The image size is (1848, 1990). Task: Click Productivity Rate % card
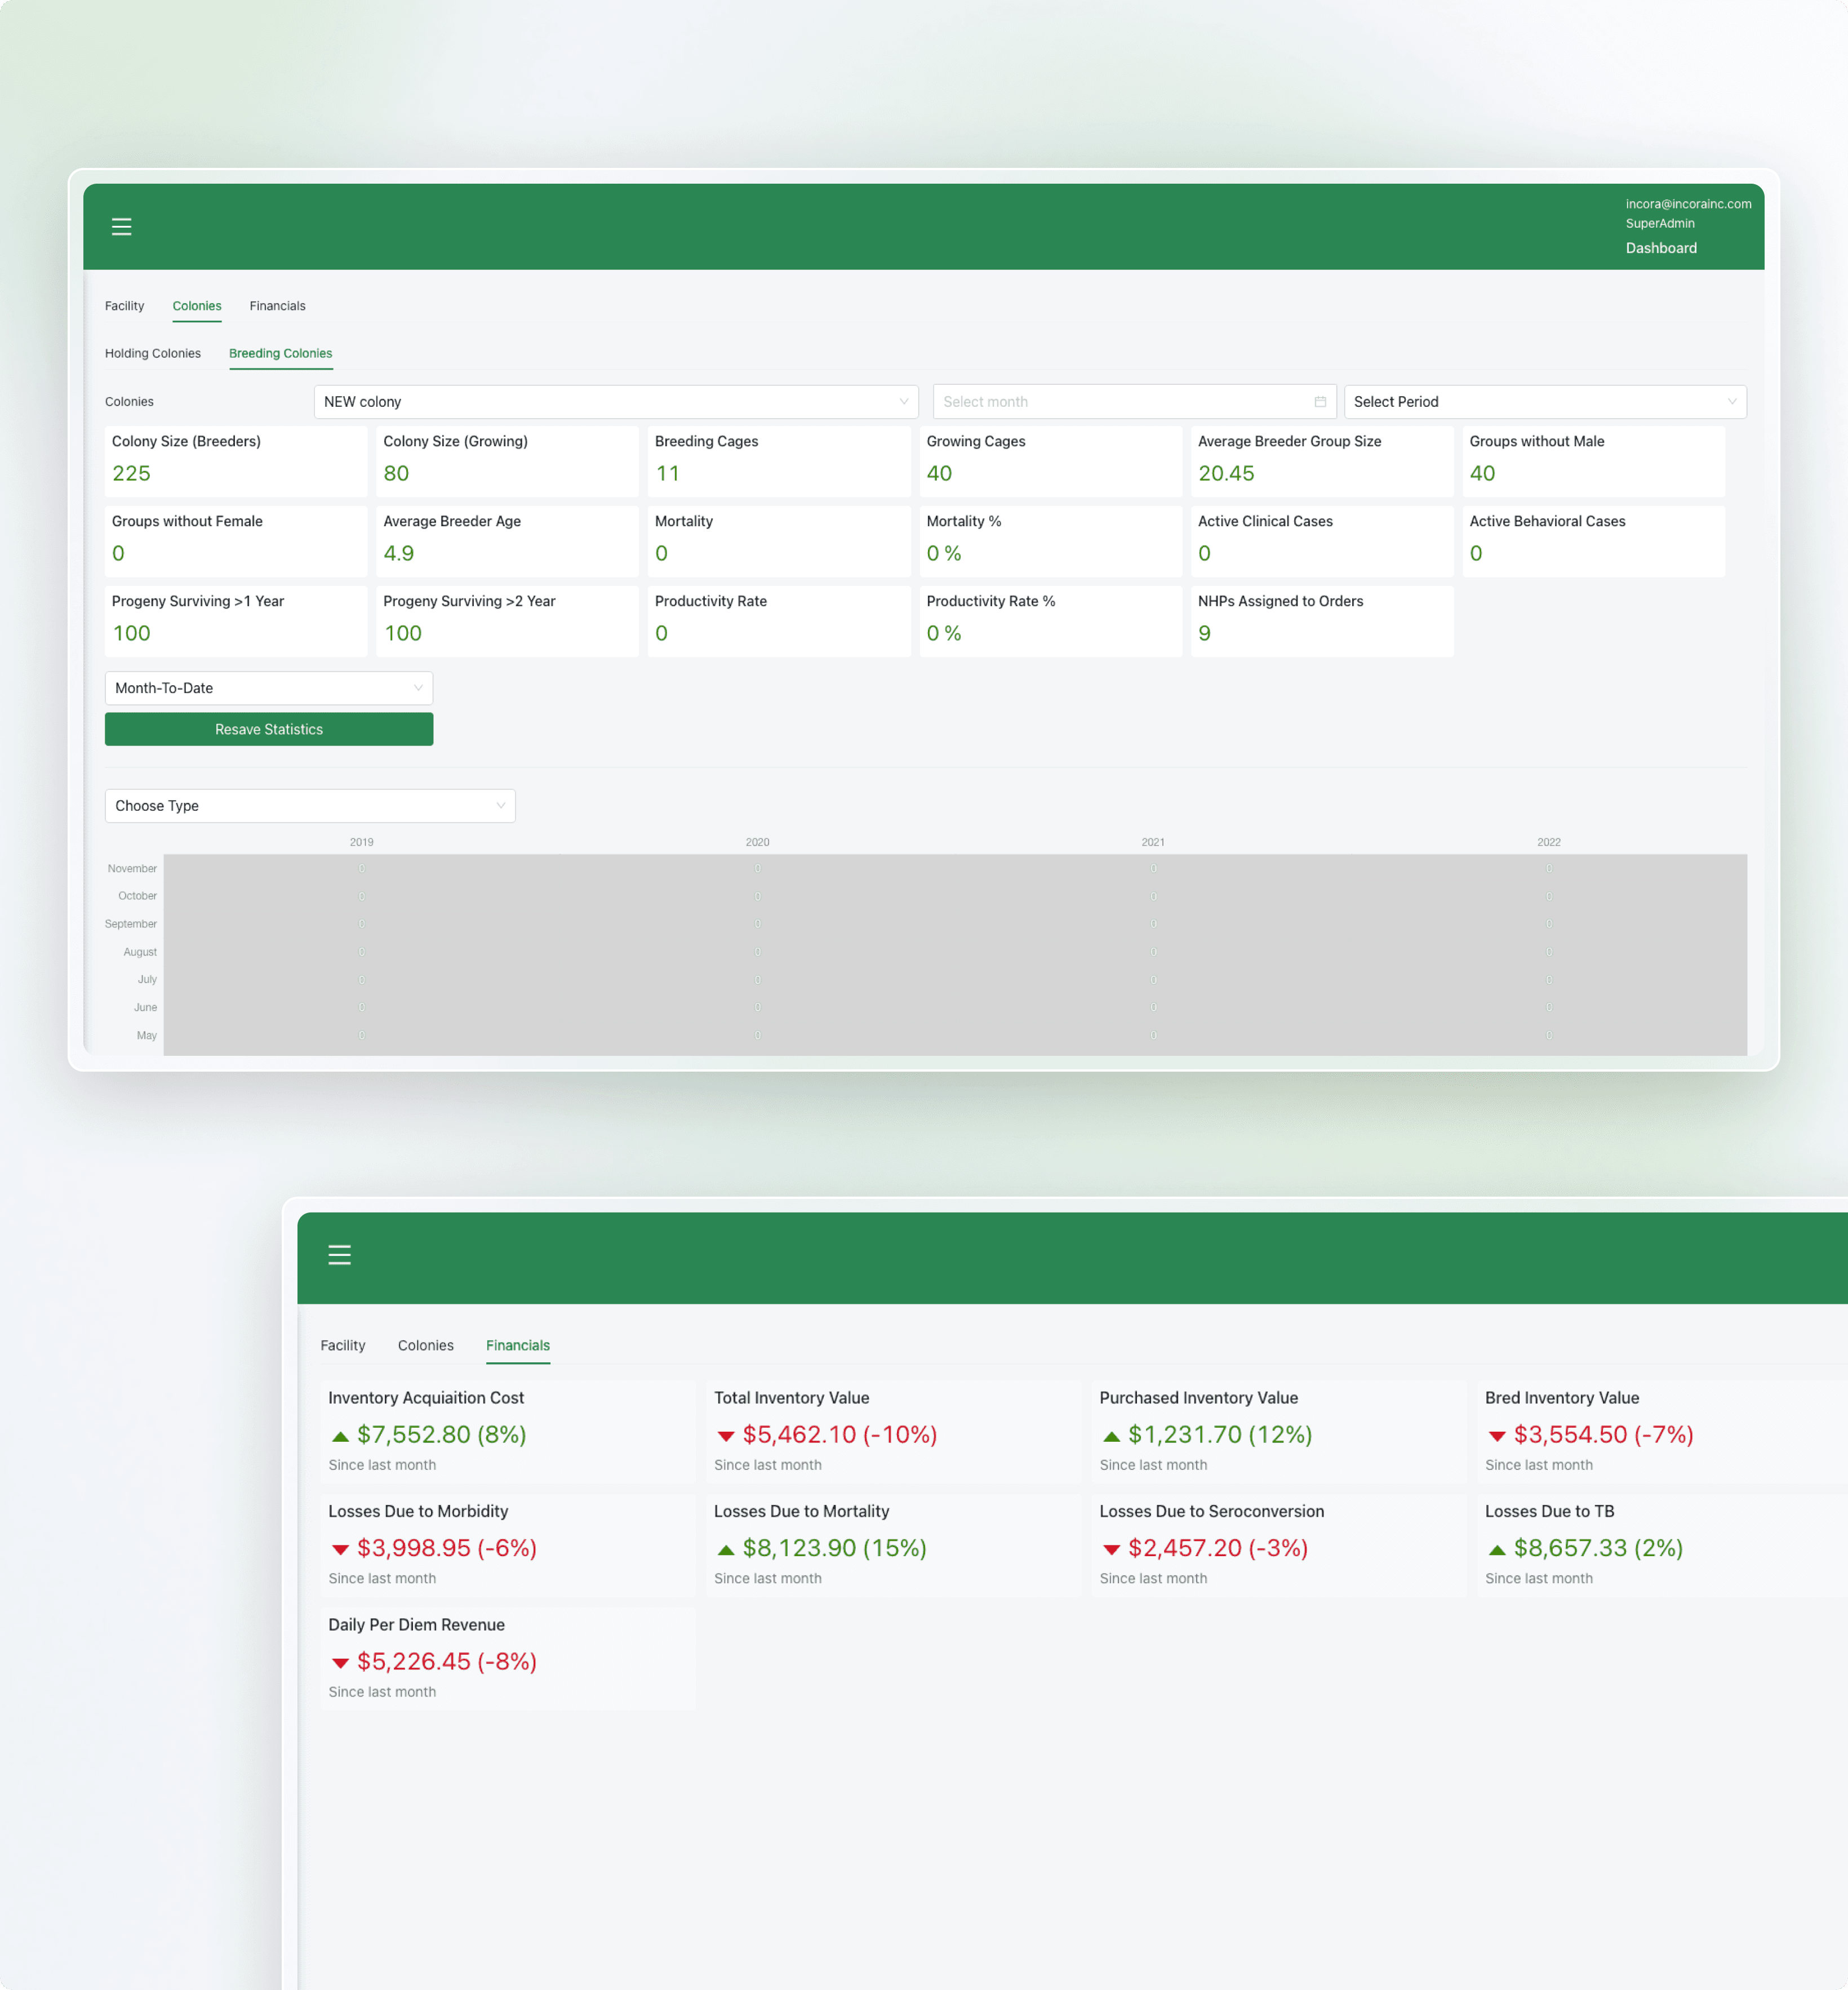coord(1050,621)
